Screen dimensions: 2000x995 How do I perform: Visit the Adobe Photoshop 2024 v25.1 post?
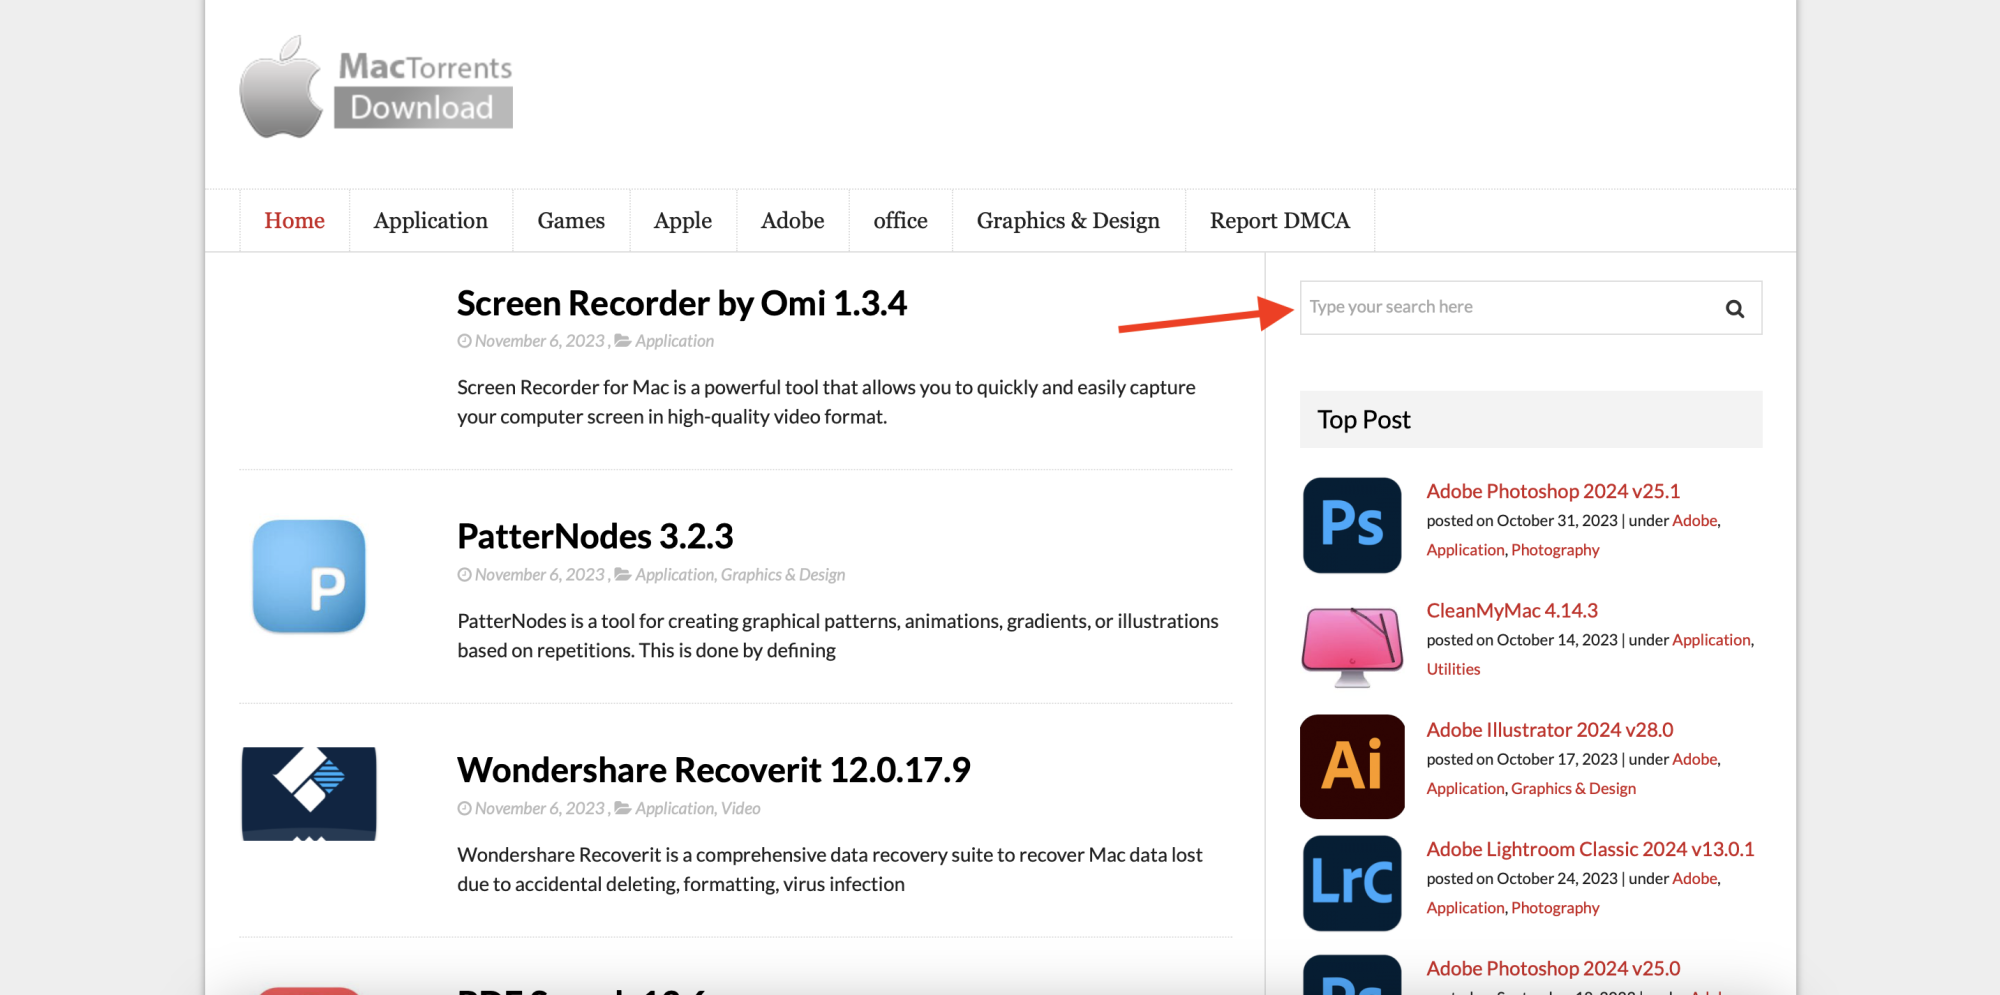pos(1553,491)
